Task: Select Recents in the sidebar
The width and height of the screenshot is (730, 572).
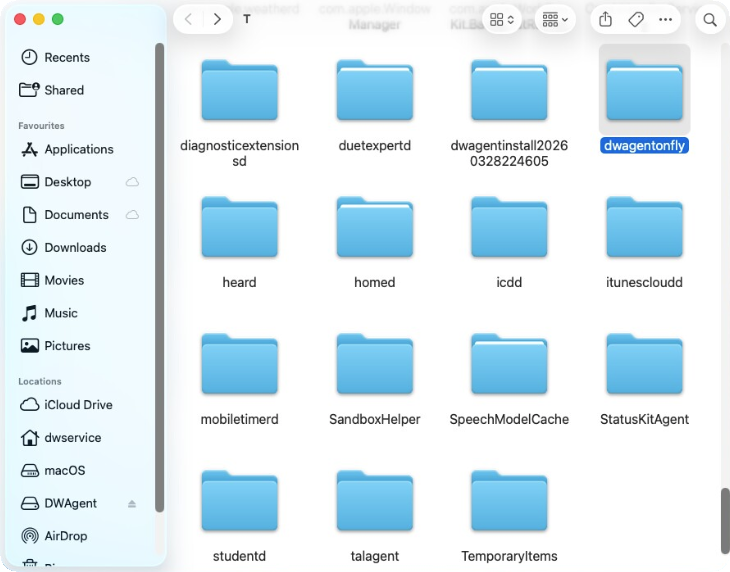Action: point(67,58)
